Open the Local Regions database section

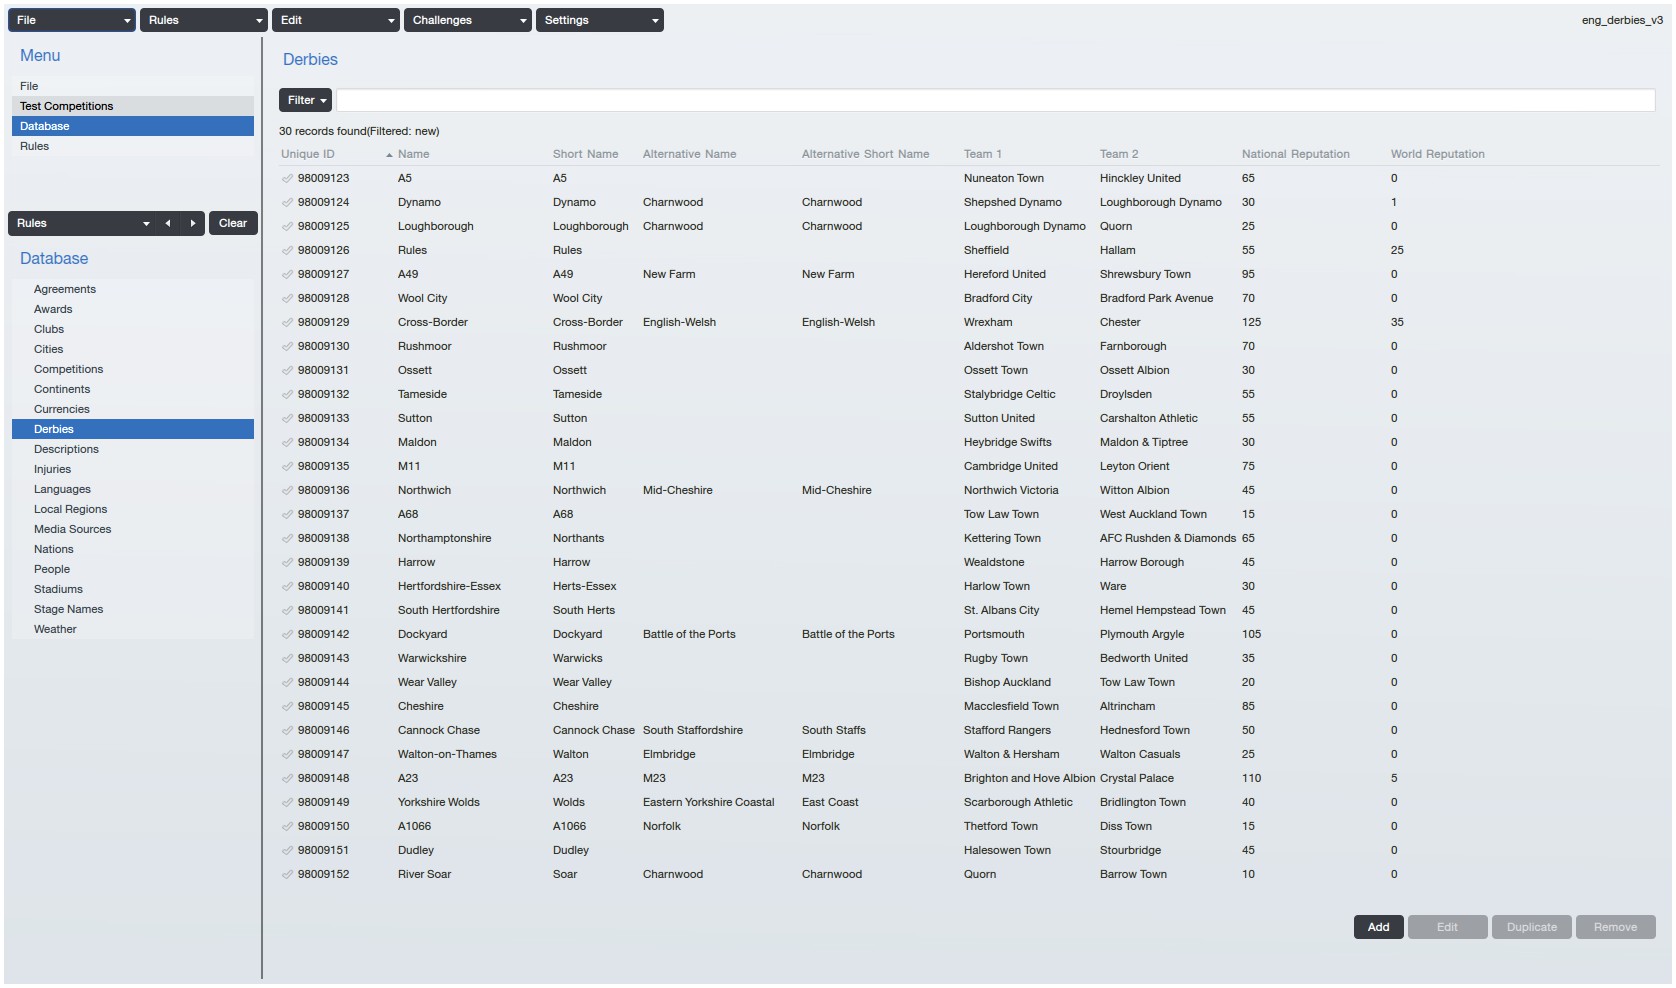point(133,509)
